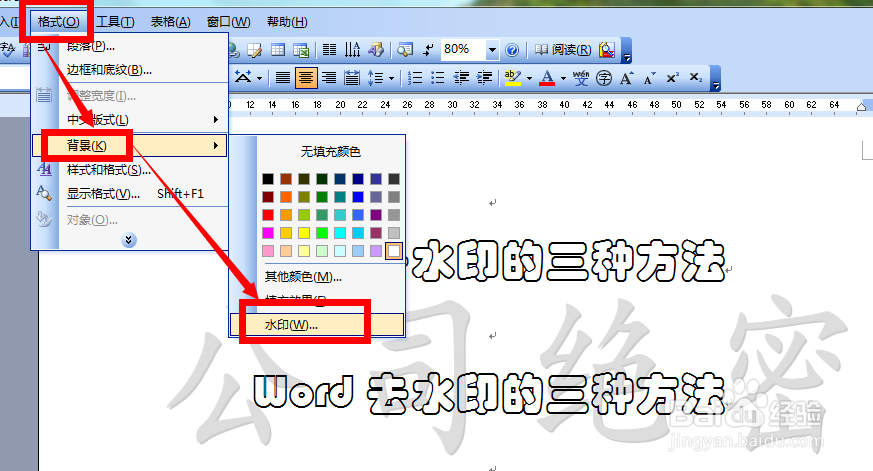The image size is (873, 471).
Task: Click the Increase Indent icon
Action: 484,77
